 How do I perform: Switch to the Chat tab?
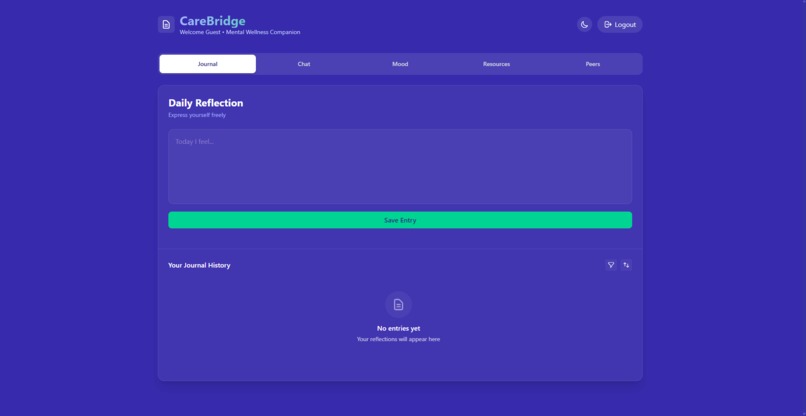pyautogui.click(x=304, y=64)
